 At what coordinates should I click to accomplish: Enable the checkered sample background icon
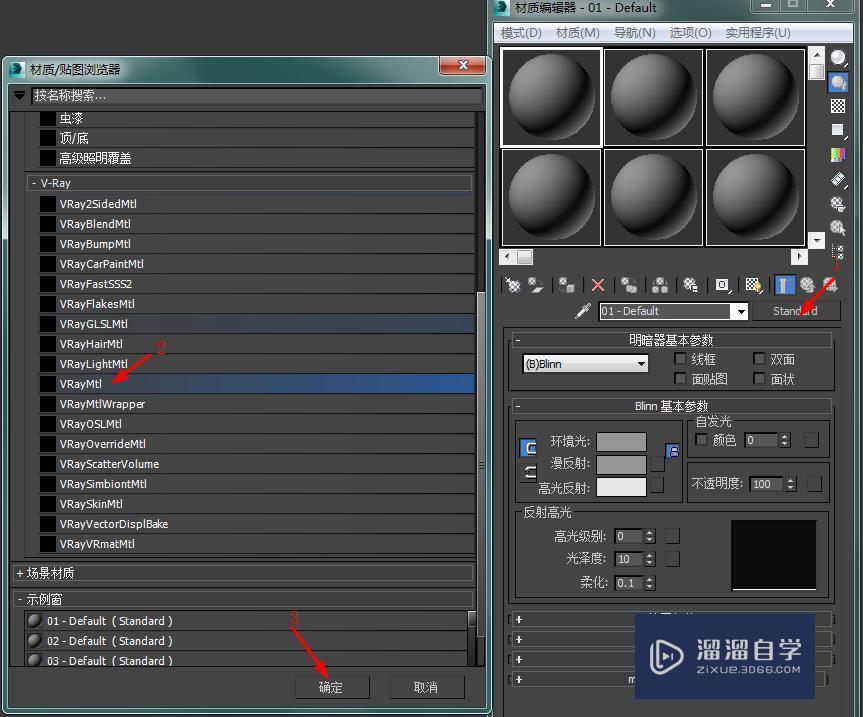(x=838, y=107)
